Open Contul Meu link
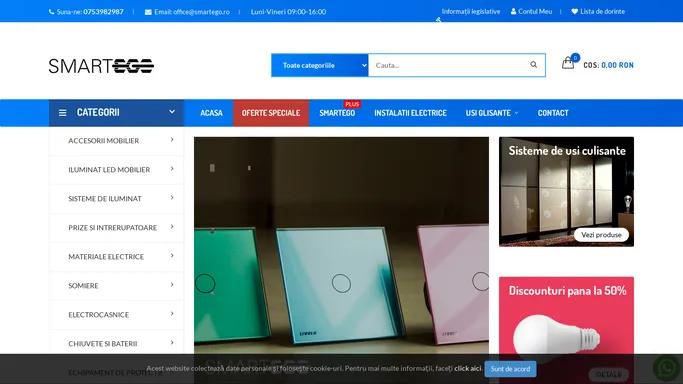 535,11
